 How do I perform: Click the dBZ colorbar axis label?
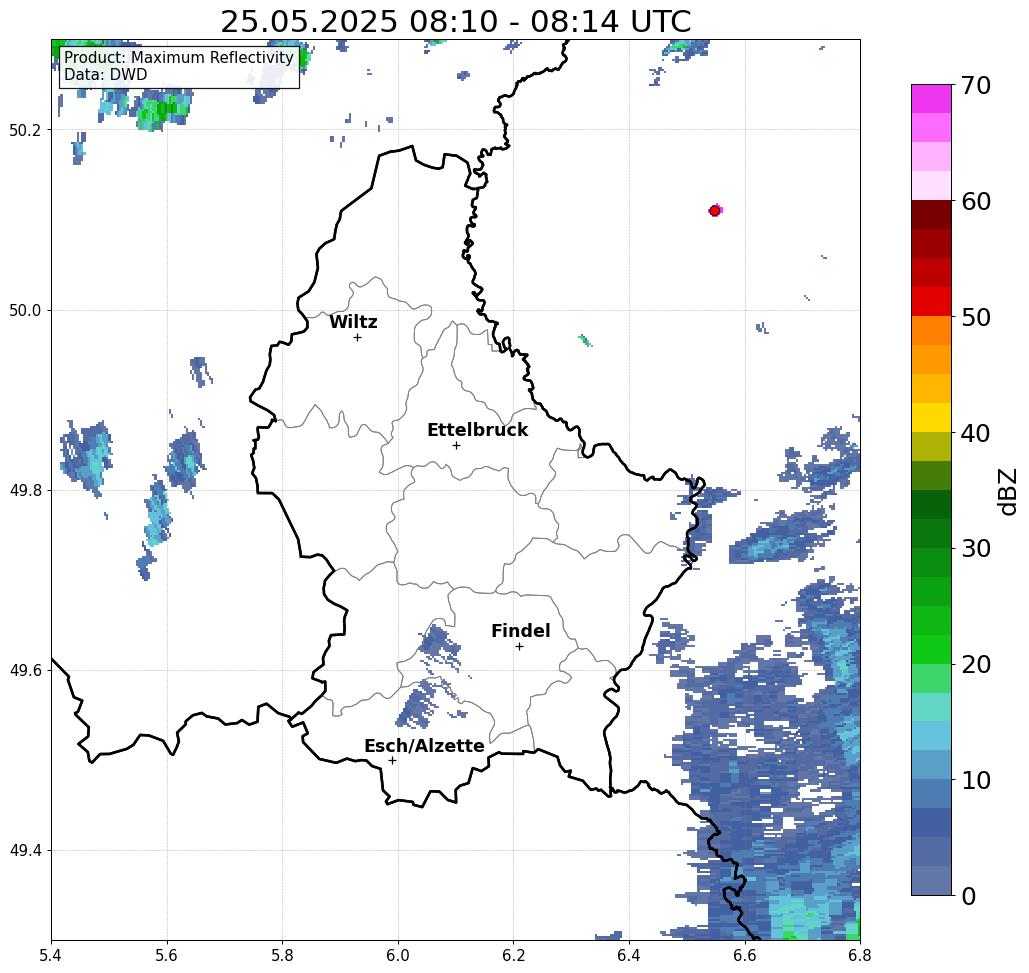click(1007, 490)
